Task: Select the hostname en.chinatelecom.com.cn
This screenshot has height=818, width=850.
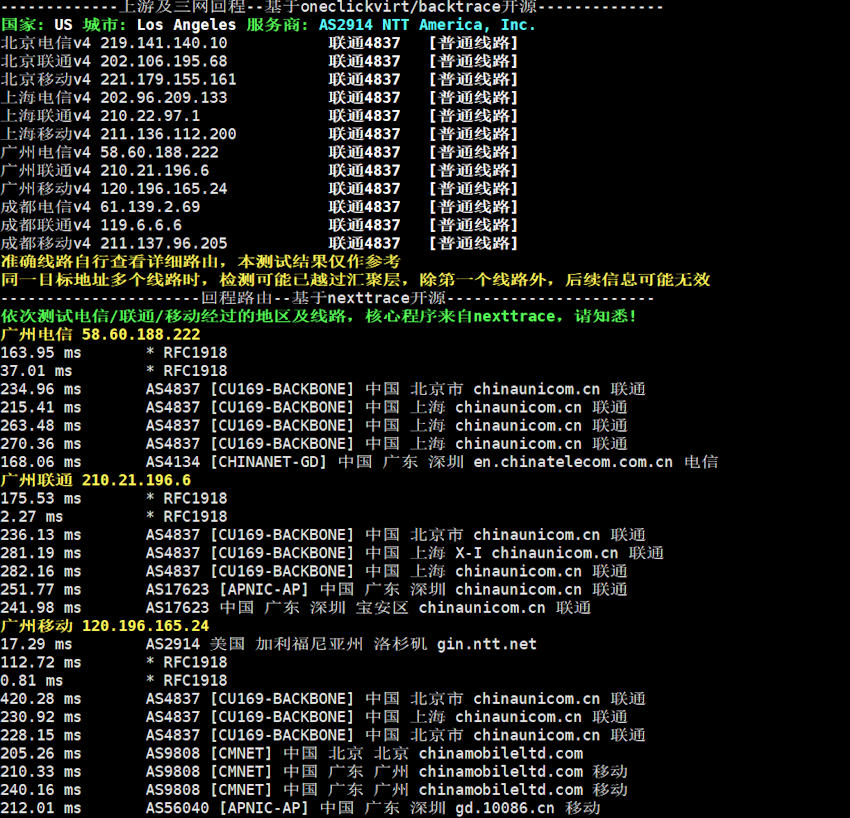Action: click(573, 462)
